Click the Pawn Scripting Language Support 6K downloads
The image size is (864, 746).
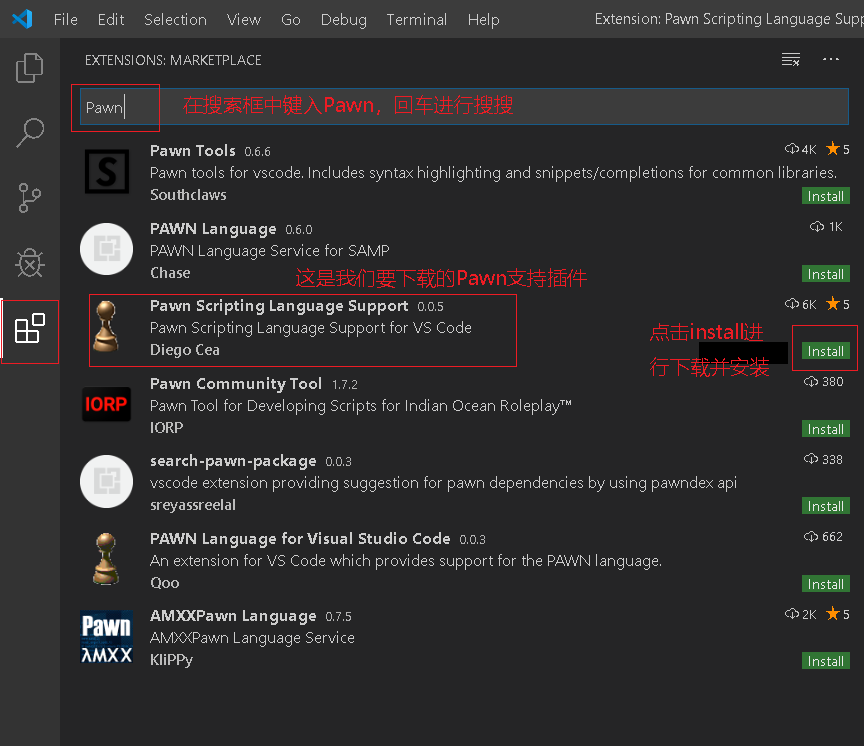[x=801, y=304]
